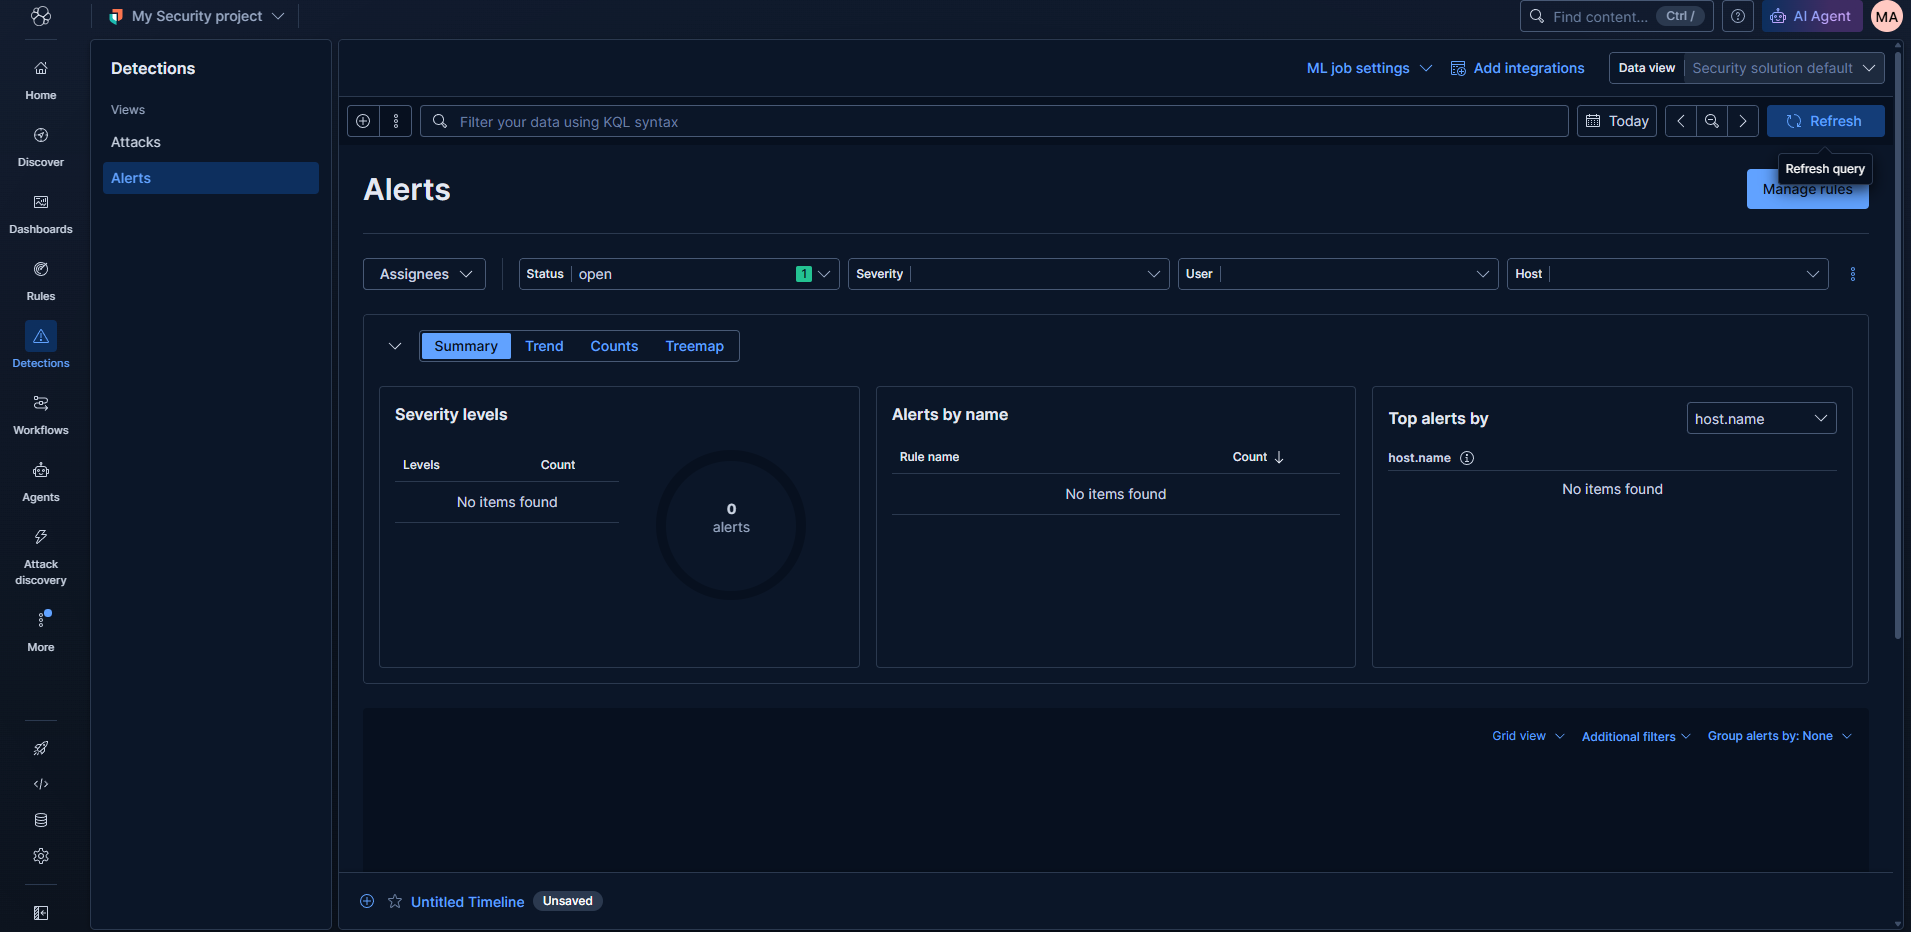
Task: Go to next time window arrow
Action: 1743,121
